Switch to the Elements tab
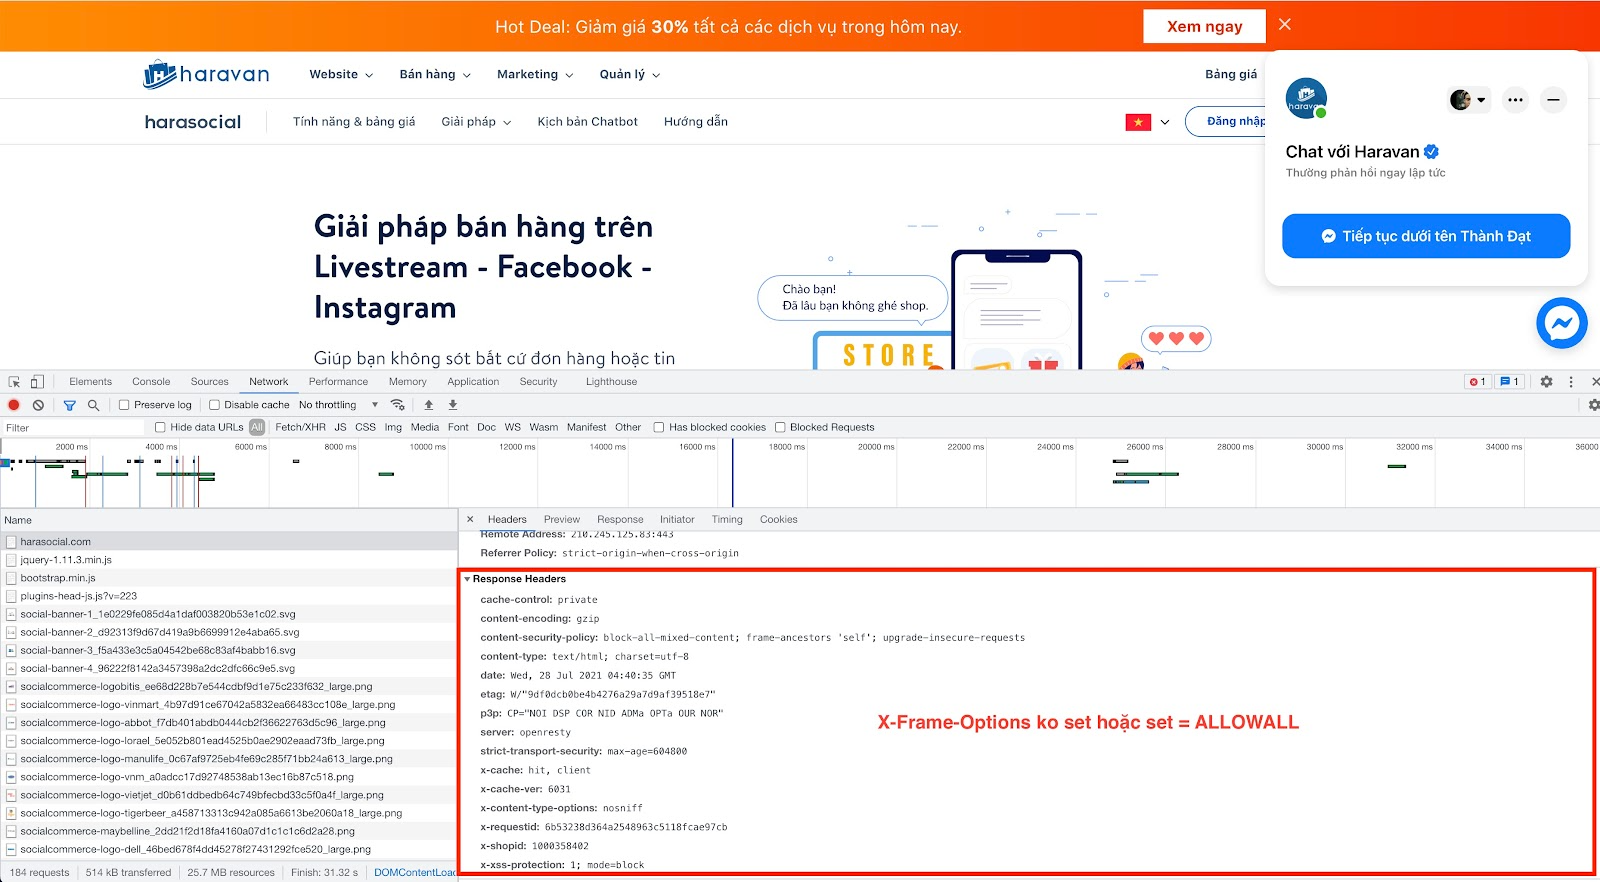 (91, 382)
